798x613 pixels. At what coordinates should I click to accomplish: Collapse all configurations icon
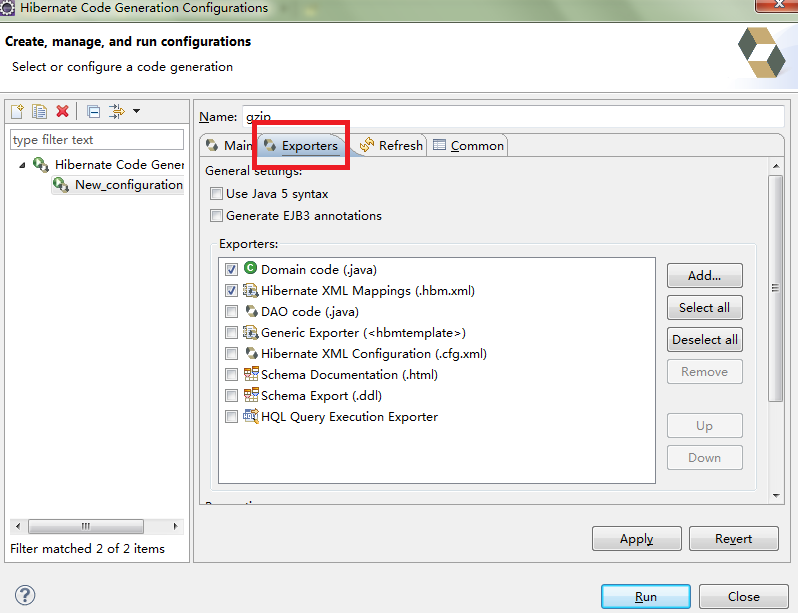click(x=93, y=111)
